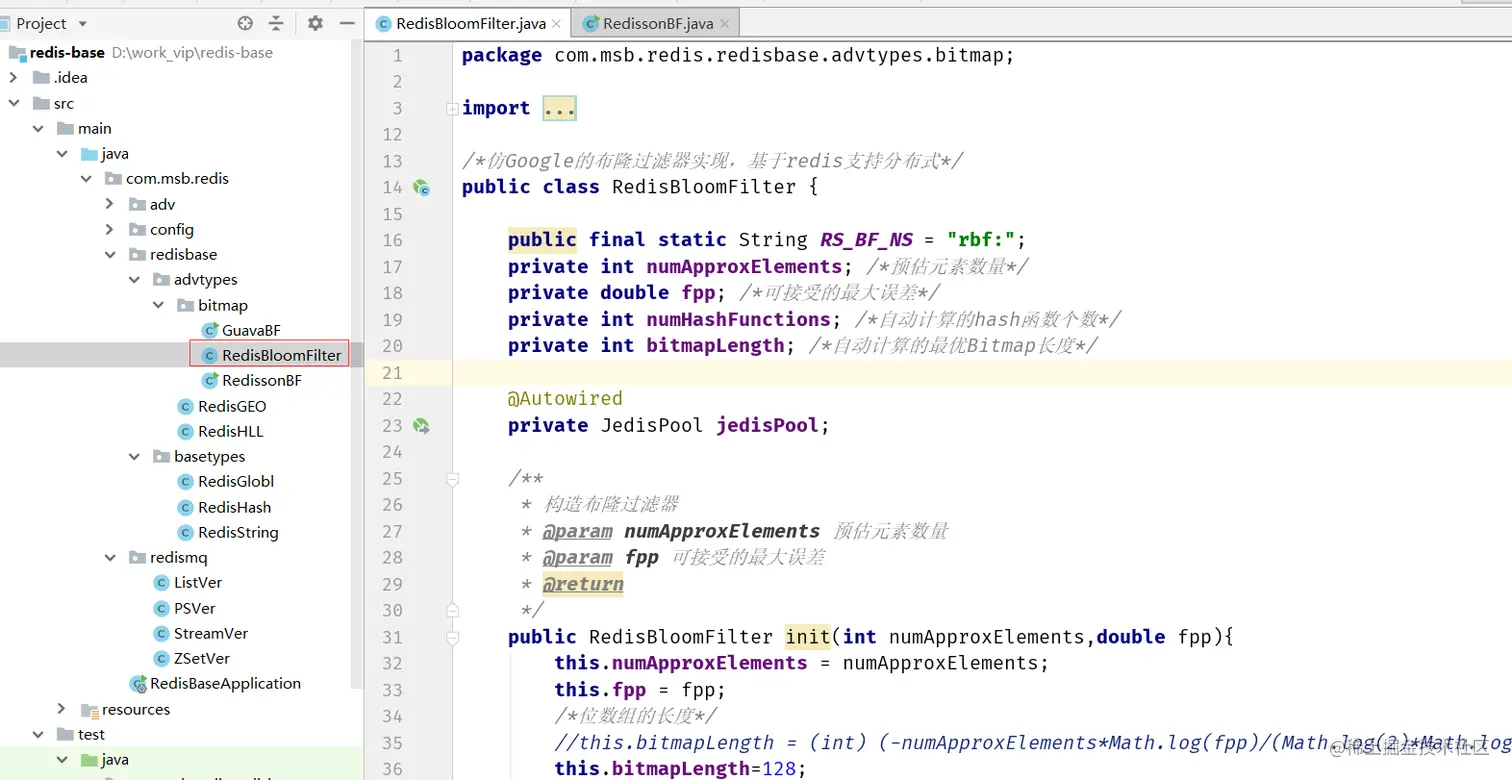Open PSVer class
Image resolution: width=1512 pixels, height=780 pixels.
pyautogui.click(x=195, y=608)
